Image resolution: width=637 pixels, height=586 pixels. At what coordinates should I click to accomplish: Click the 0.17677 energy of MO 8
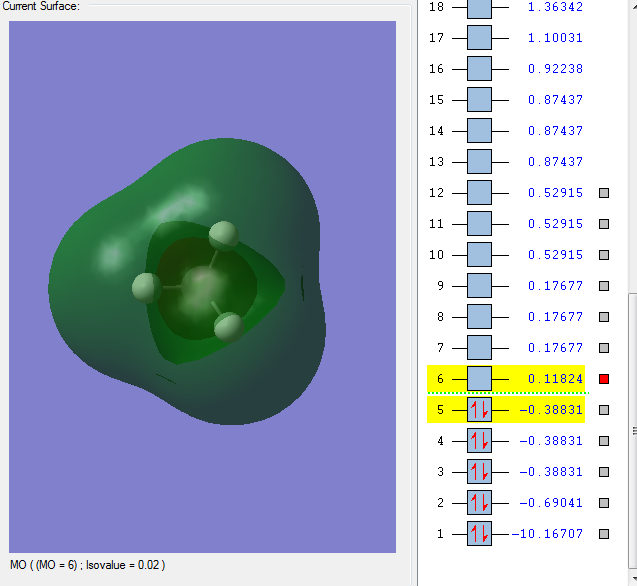pyautogui.click(x=555, y=317)
